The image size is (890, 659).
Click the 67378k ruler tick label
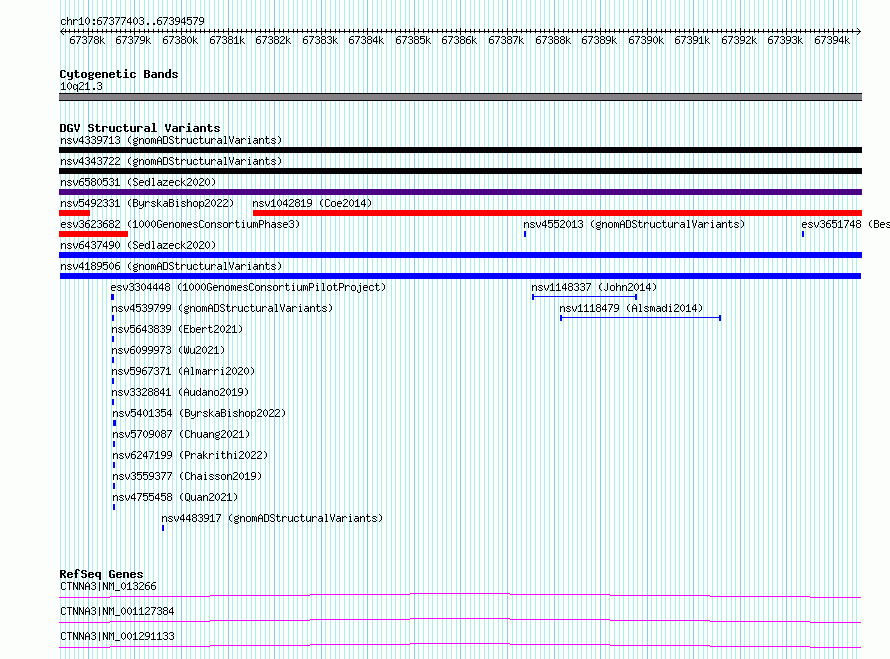[87, 40]
